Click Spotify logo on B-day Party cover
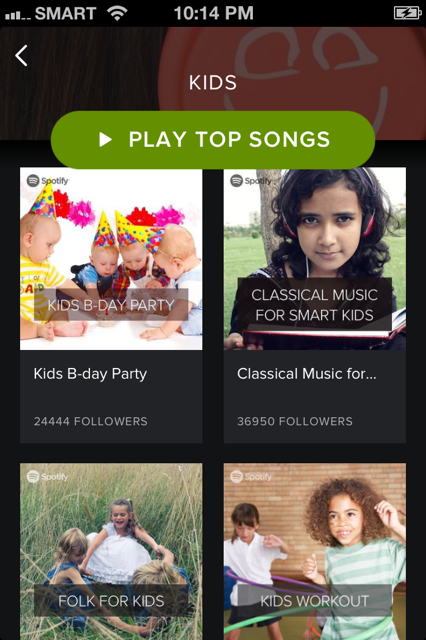This screenshot has height=640, width=426. click(x=48, y=180)
